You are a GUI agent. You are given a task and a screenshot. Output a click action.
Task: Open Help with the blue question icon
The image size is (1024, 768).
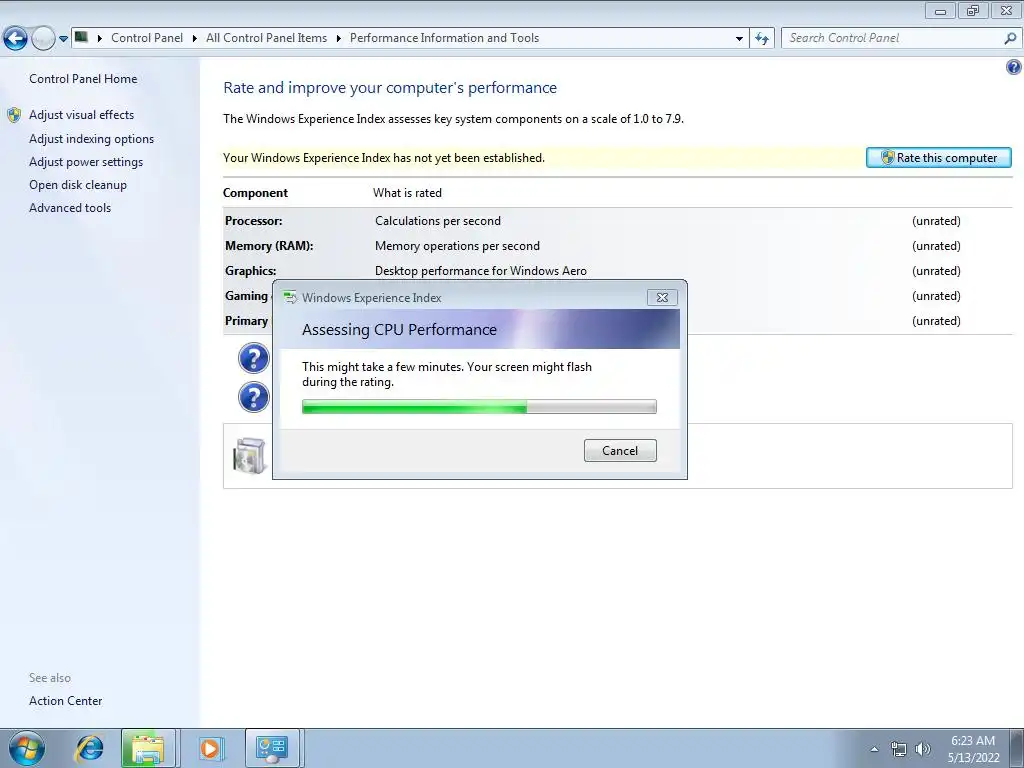(x=1014, y=67)
